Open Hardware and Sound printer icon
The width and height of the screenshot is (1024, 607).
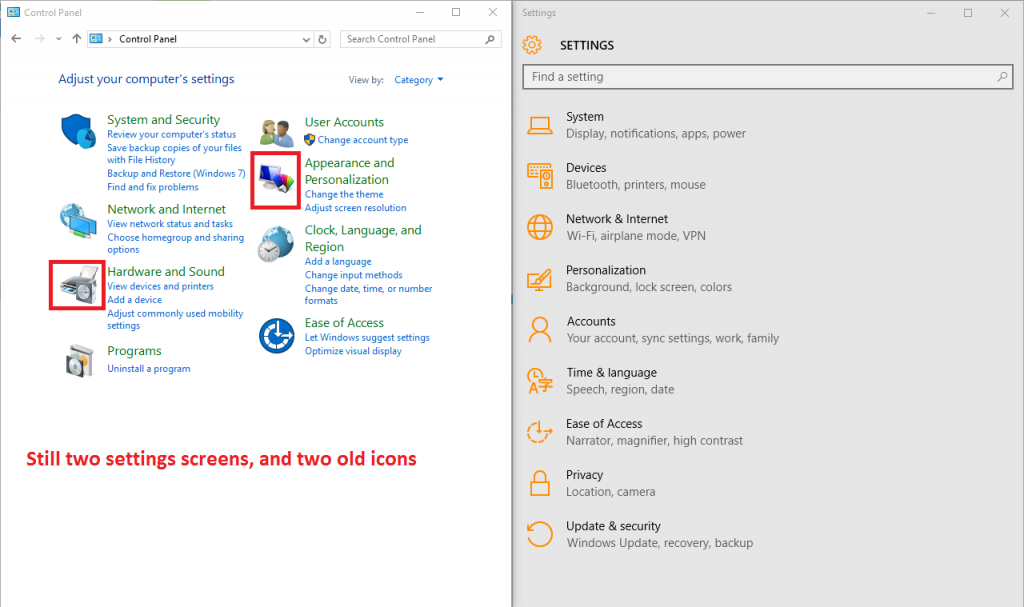click(x=78, y=285)
